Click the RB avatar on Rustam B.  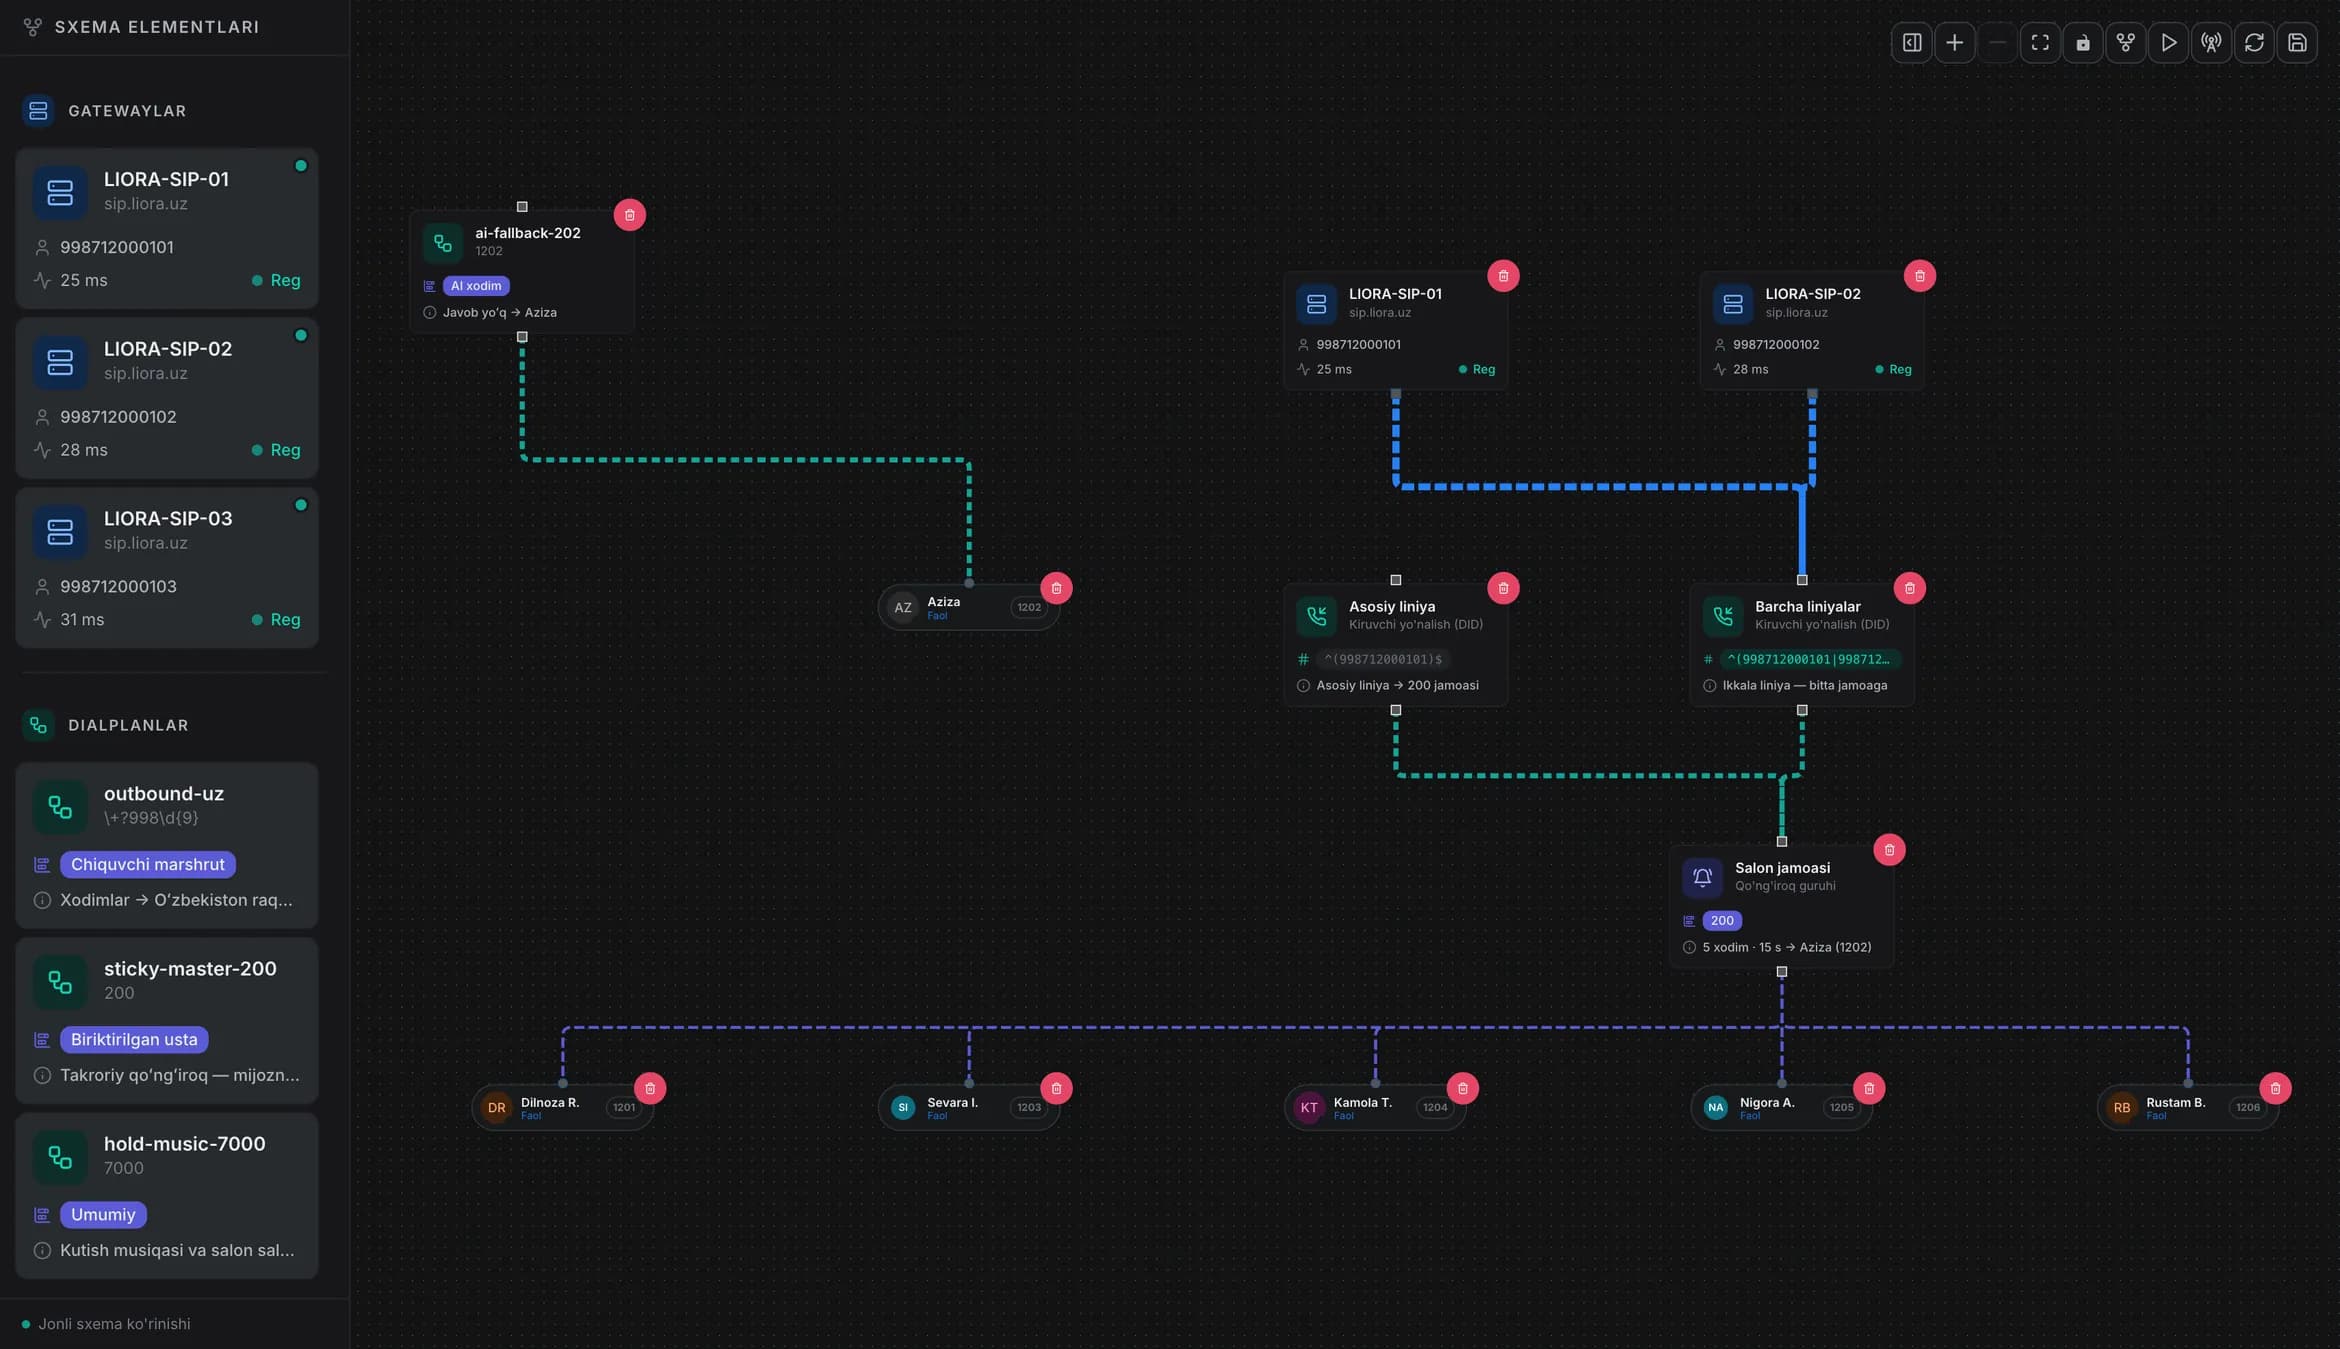tap(2122, 1108)
